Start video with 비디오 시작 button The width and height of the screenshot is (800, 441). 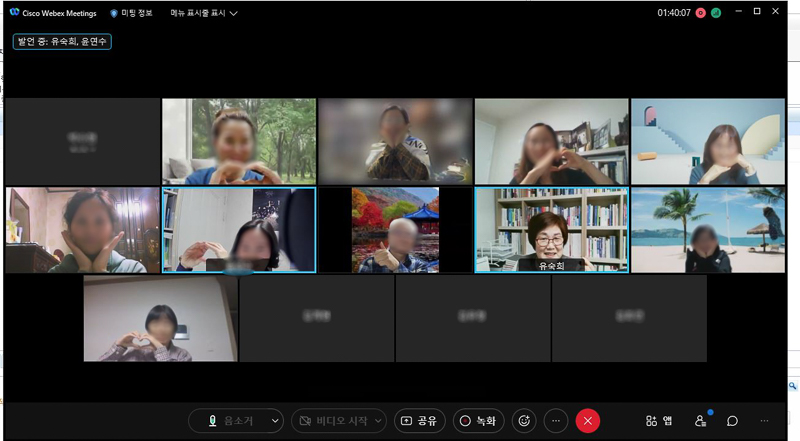[x=332, y=421]
